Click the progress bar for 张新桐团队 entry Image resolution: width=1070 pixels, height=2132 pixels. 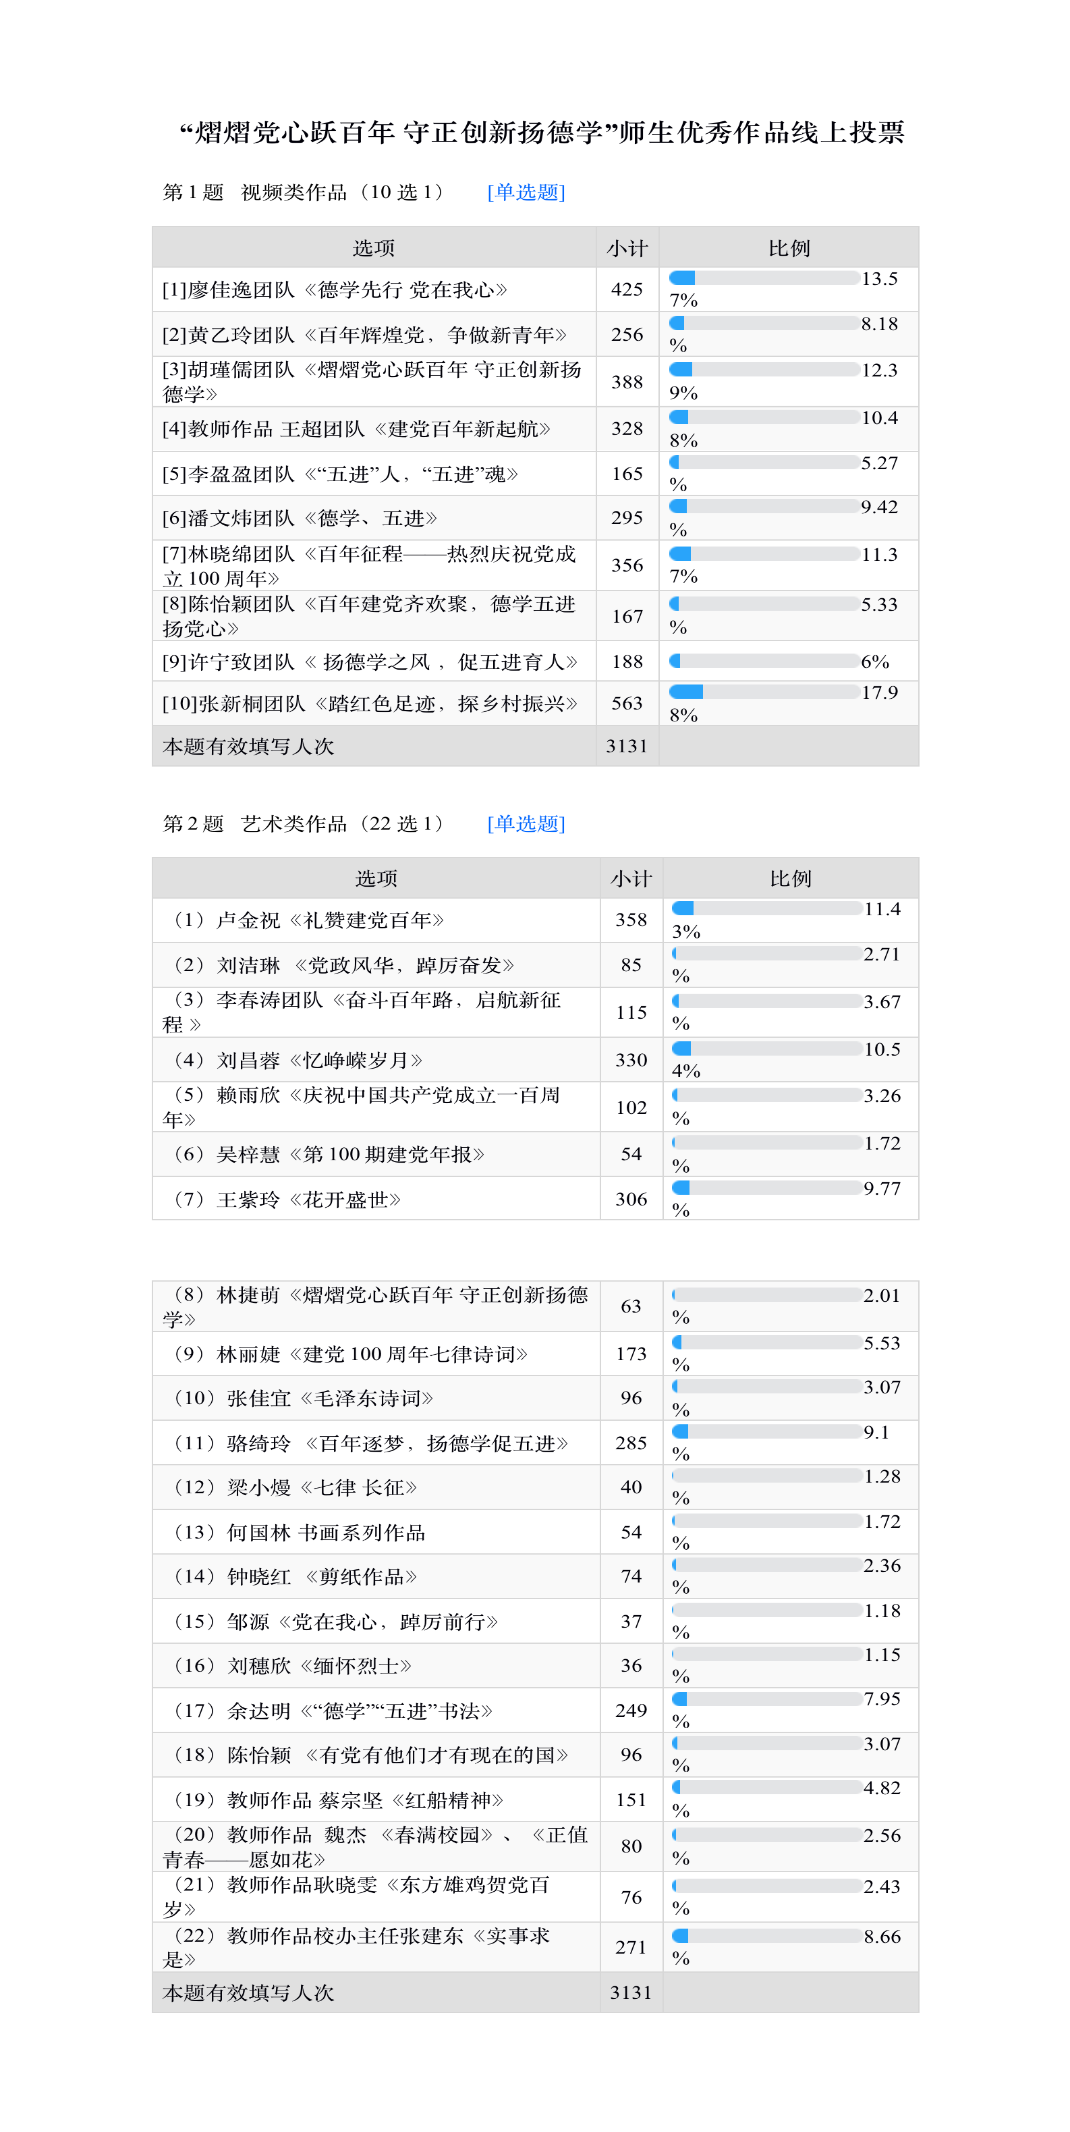tap(764, 692)
